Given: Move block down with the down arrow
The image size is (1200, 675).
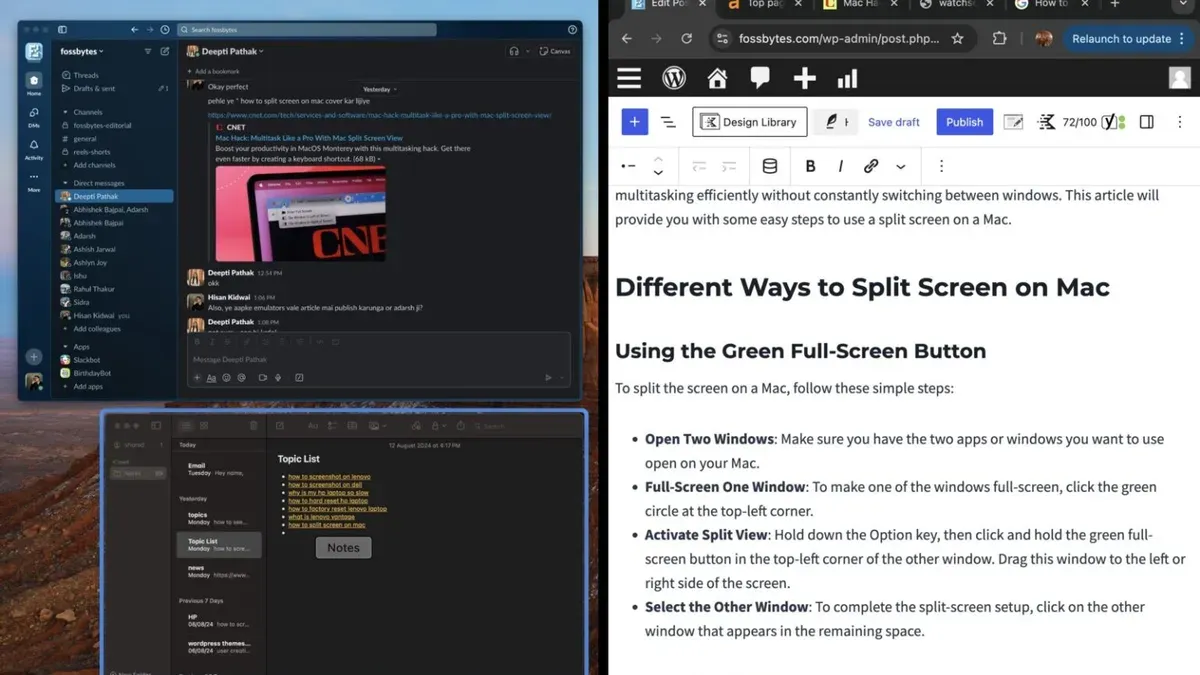Looking at the screenshot, I should point(658,173).
